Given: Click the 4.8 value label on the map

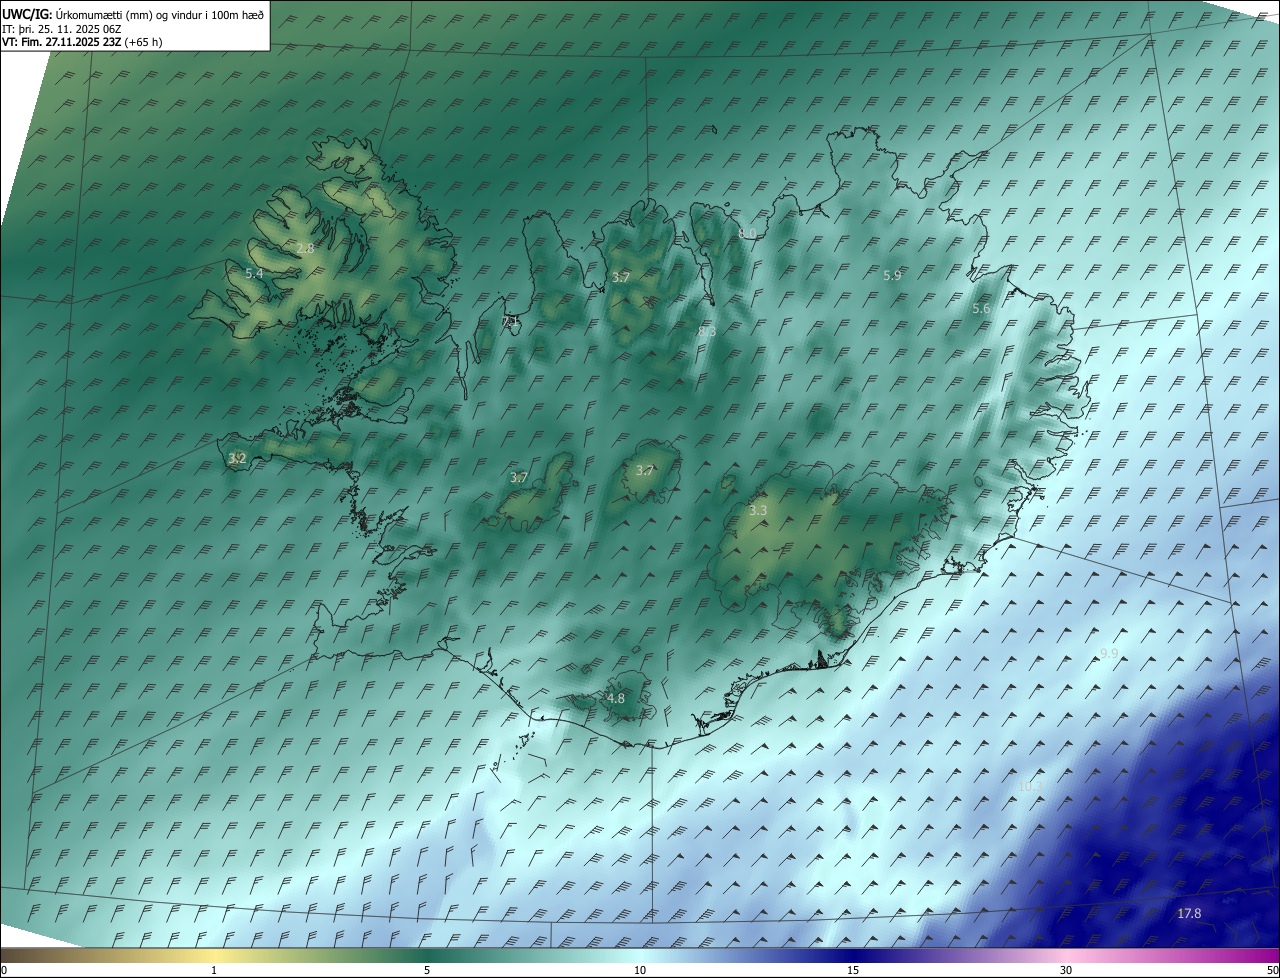Looking at the screenshot, I should [x=616, y=698].
